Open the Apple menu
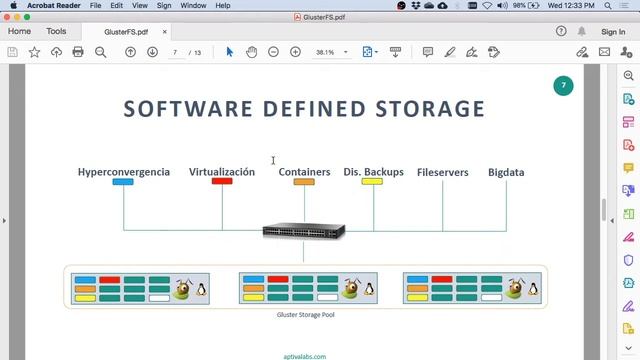 (13, 5)
